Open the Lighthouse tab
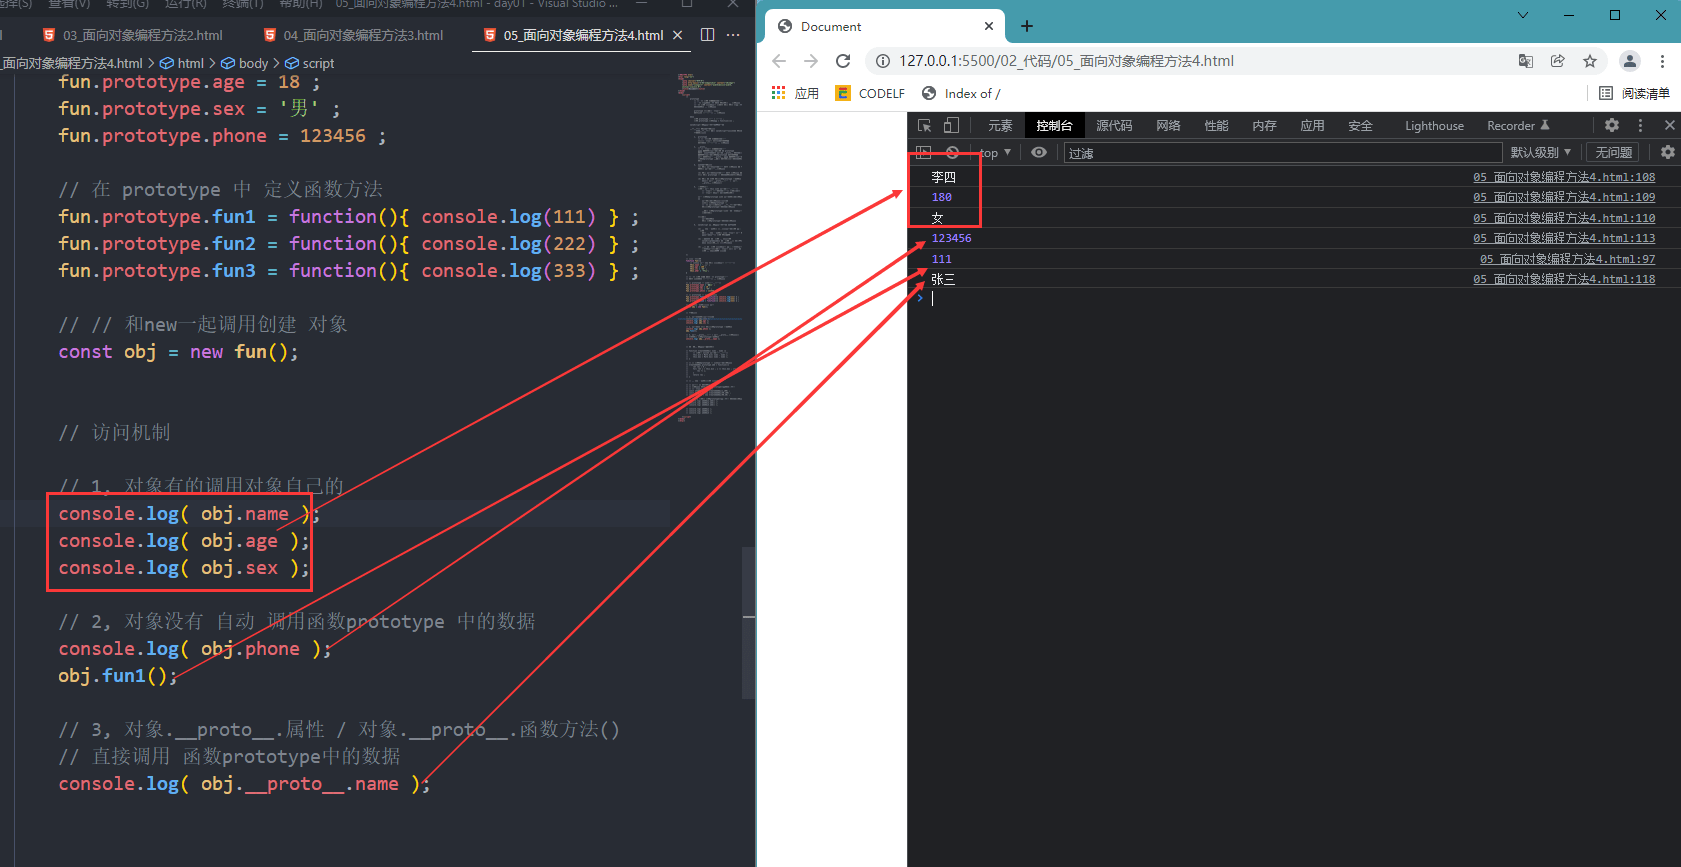Screen dimensions: 1681x867 tap(1434, 125)
